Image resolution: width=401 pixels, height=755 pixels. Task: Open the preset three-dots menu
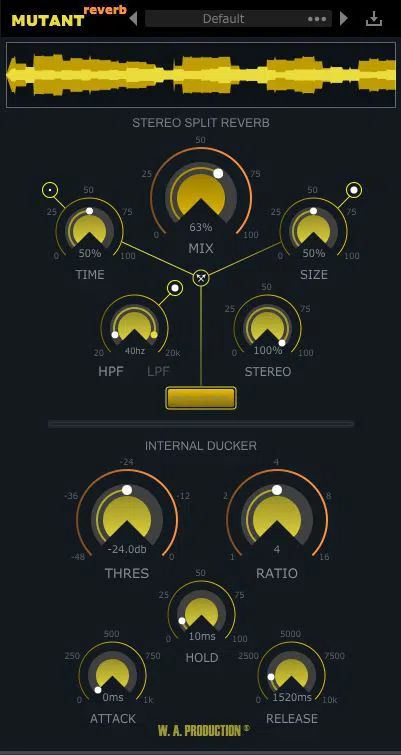317,19
